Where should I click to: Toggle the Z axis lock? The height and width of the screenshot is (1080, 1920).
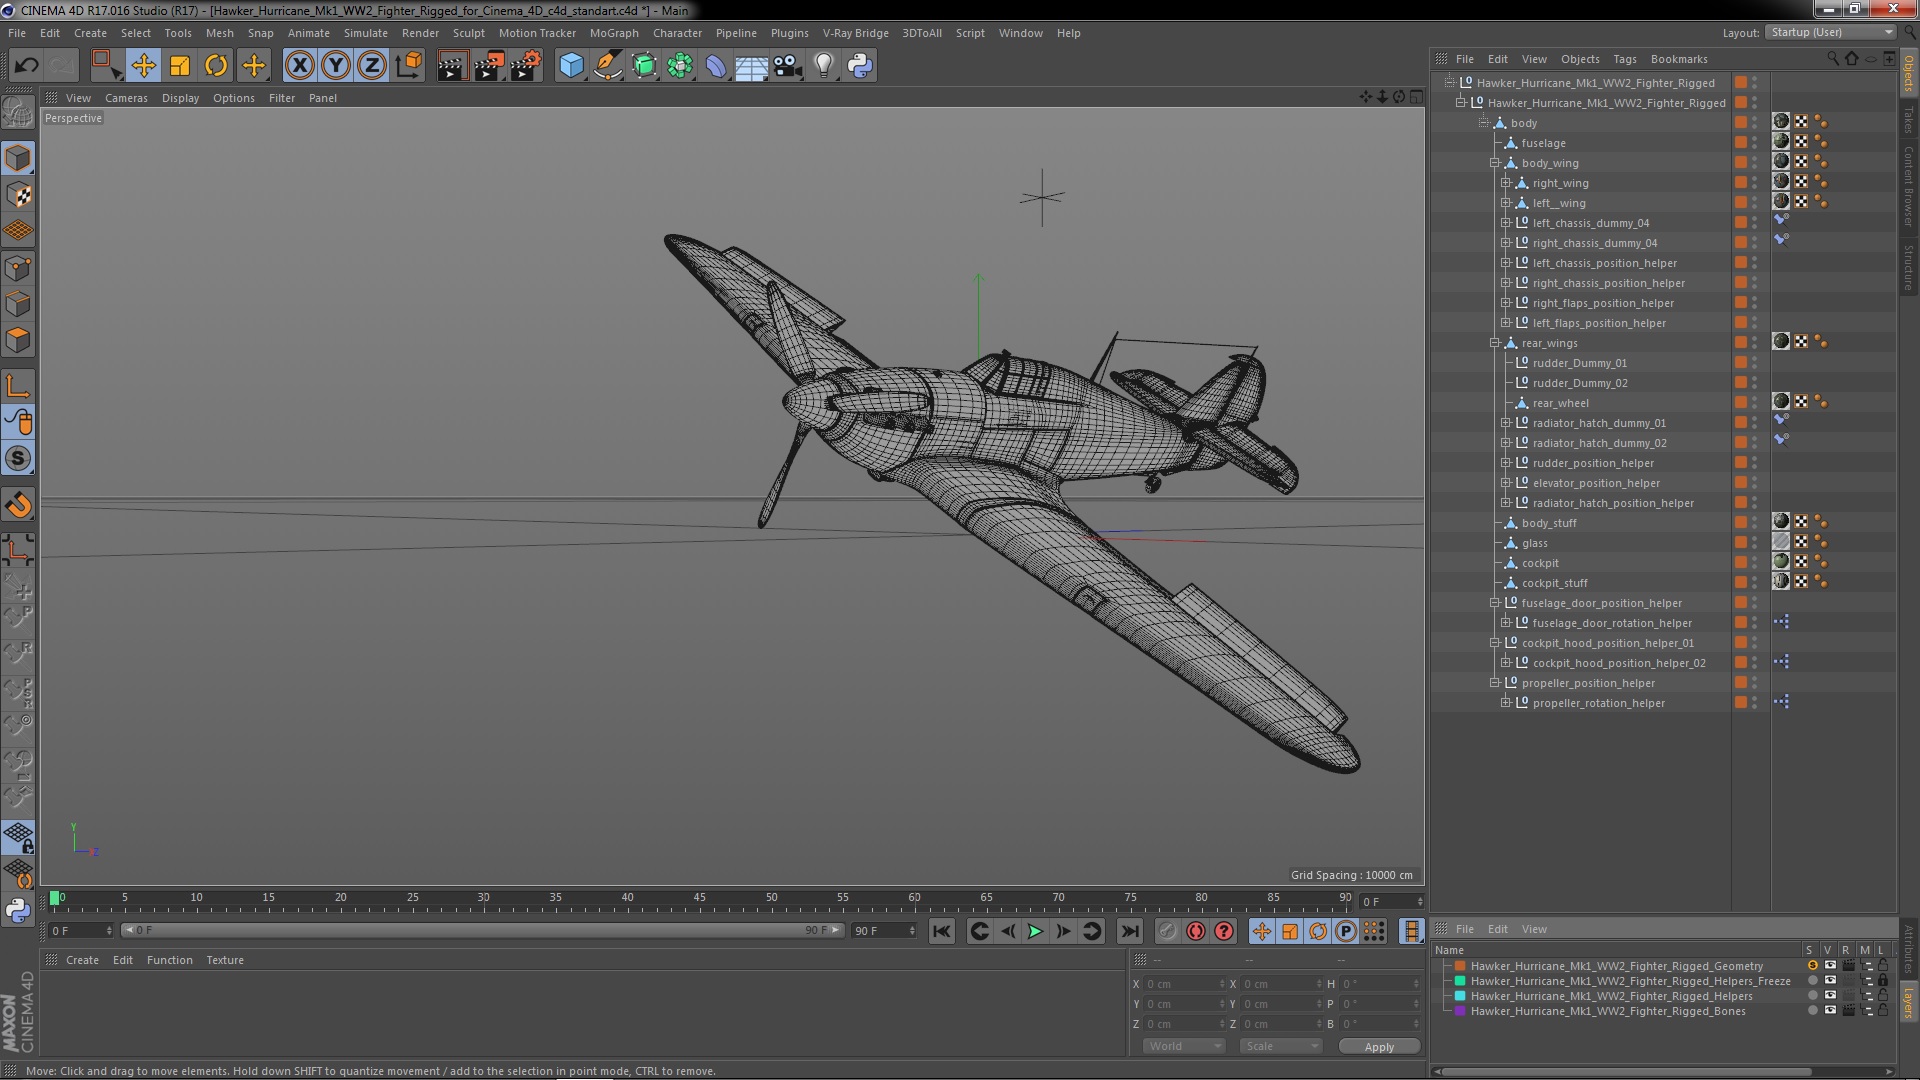click(x=372, y=66)
